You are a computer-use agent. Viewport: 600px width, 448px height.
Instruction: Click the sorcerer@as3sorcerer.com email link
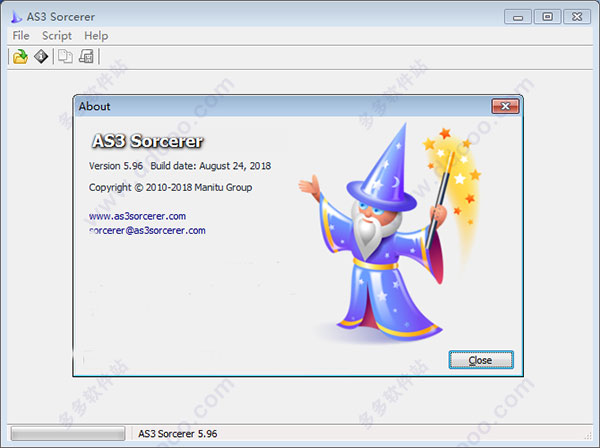click(x=147, y=230)
